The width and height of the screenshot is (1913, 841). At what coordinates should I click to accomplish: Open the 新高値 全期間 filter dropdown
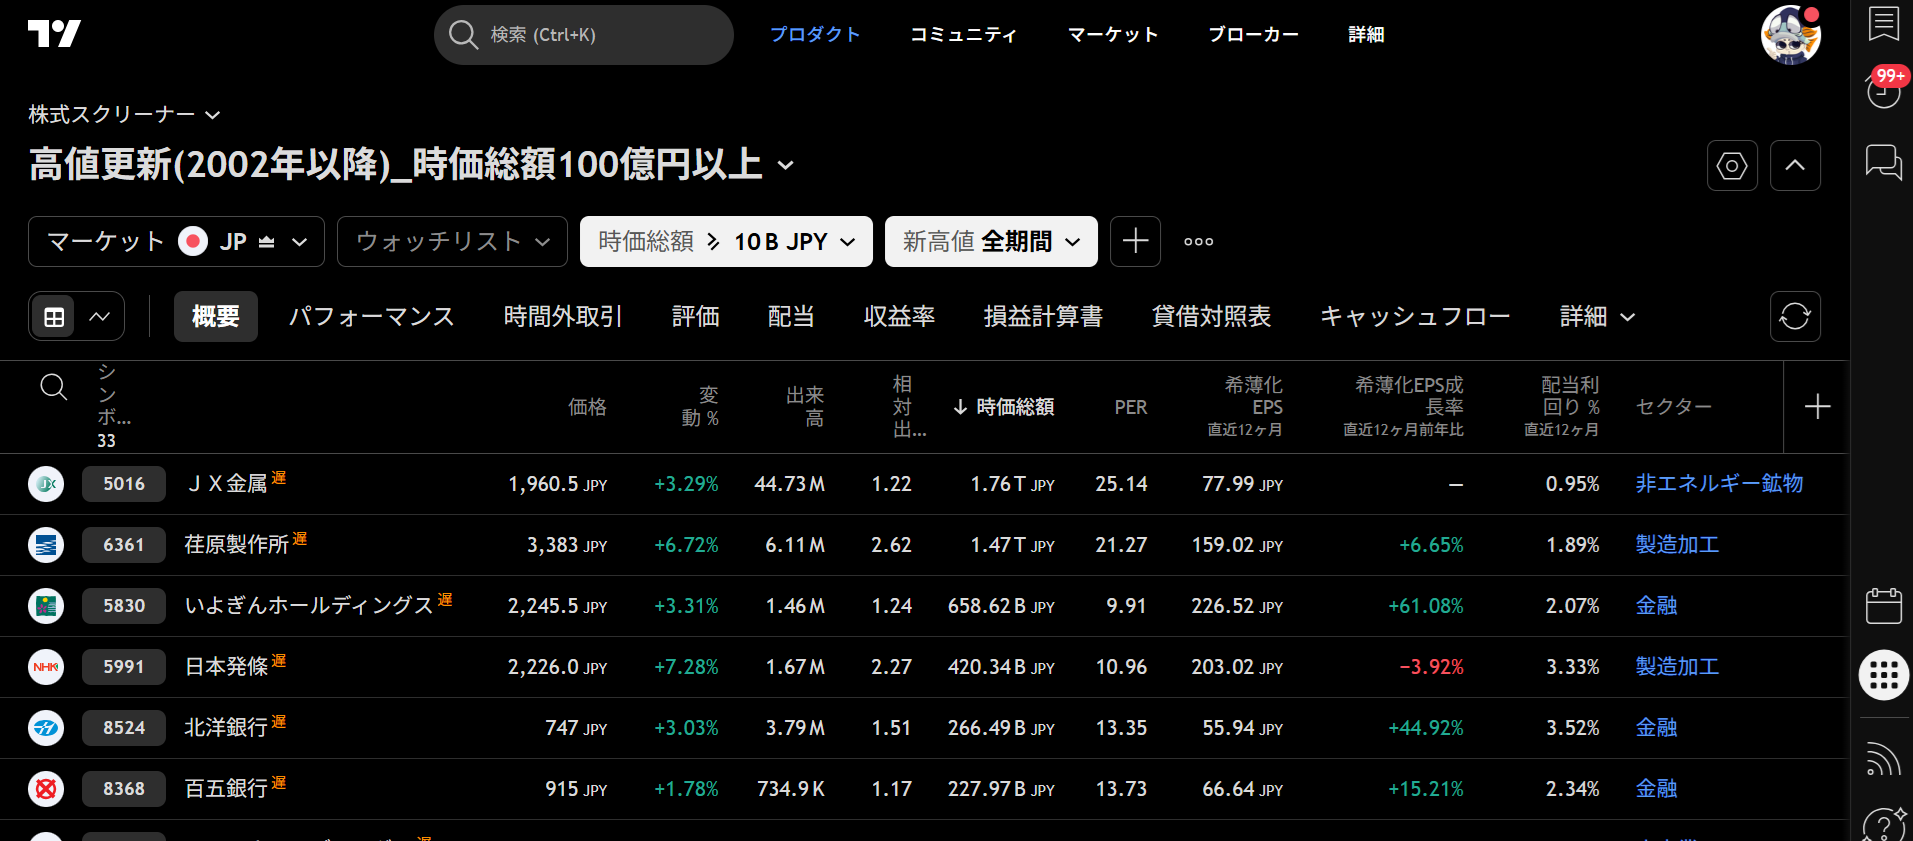991,242
